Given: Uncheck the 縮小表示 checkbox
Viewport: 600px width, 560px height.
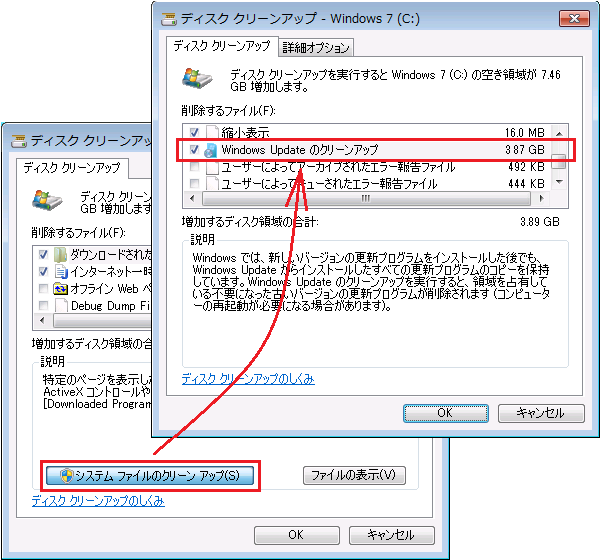Looking at the screenshot, I should click(x=194, y=132).
